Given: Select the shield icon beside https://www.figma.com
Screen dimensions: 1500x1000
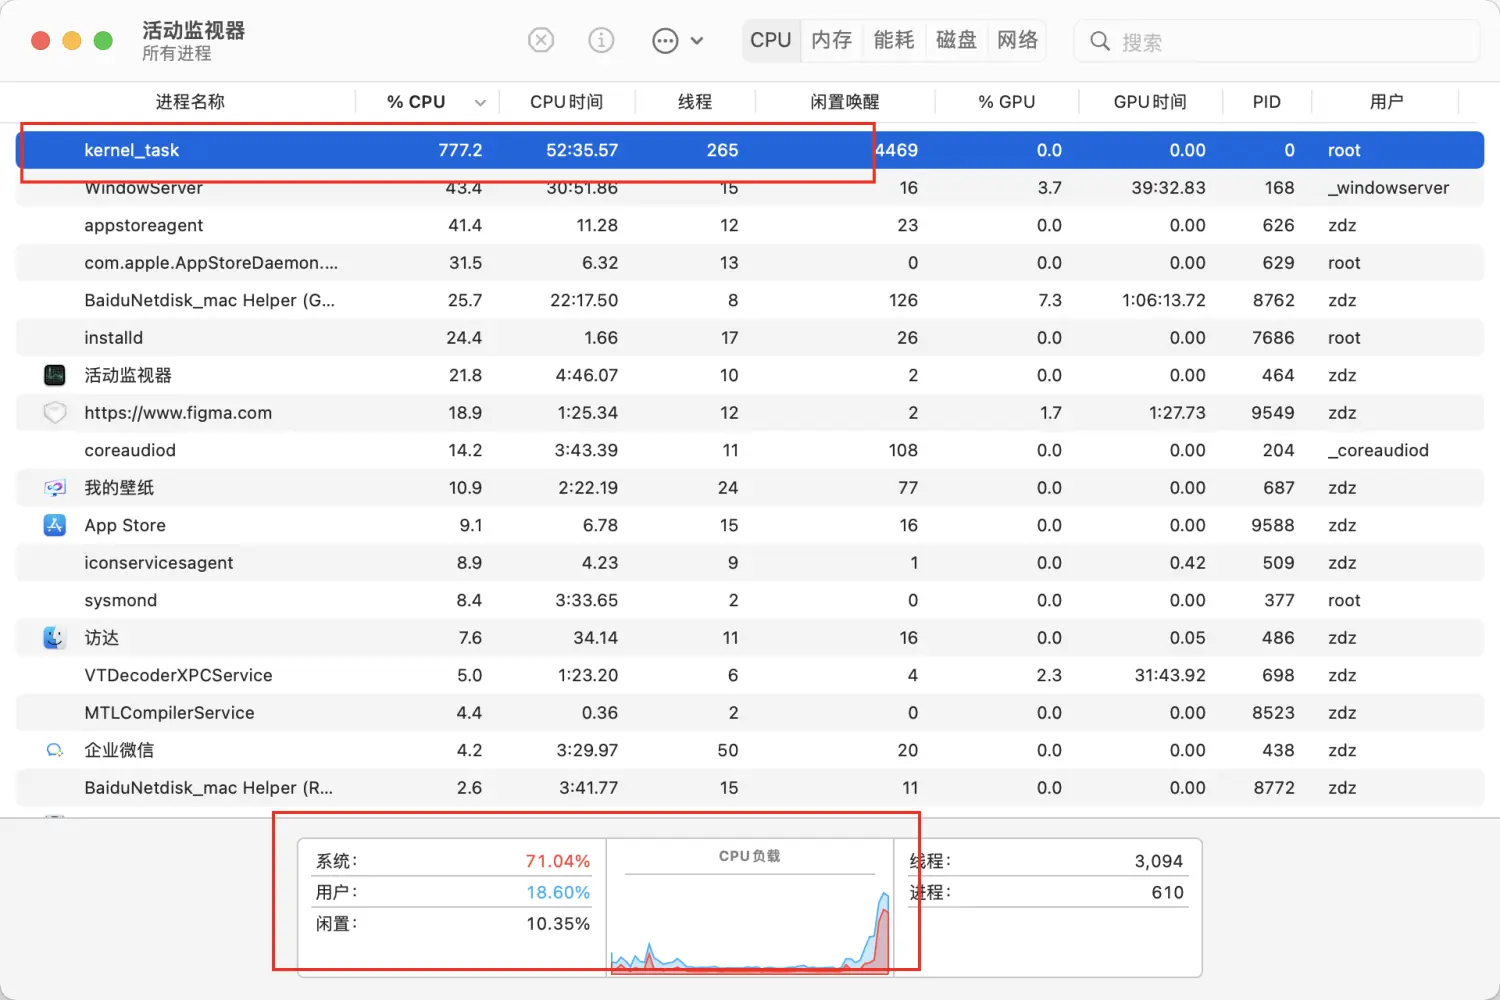Looking at the screenshot, I should [x=55, y=413].
